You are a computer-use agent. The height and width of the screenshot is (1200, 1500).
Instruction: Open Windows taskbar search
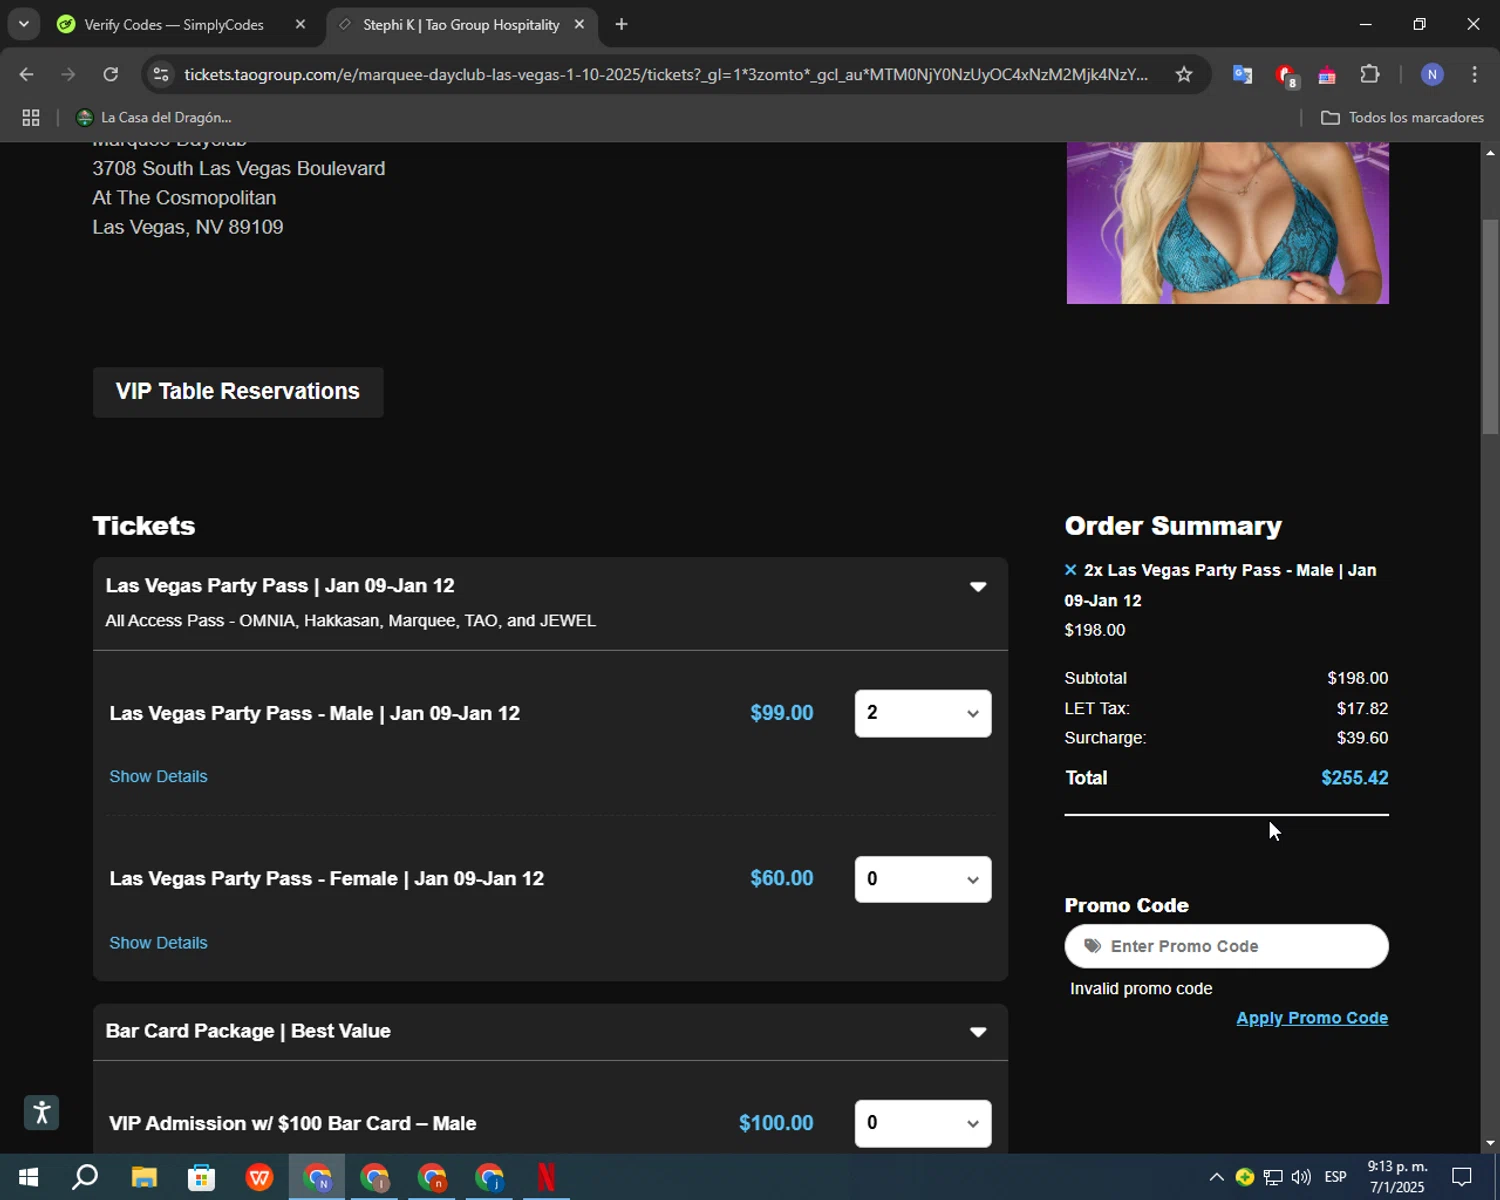click(x=85, y=1177)
